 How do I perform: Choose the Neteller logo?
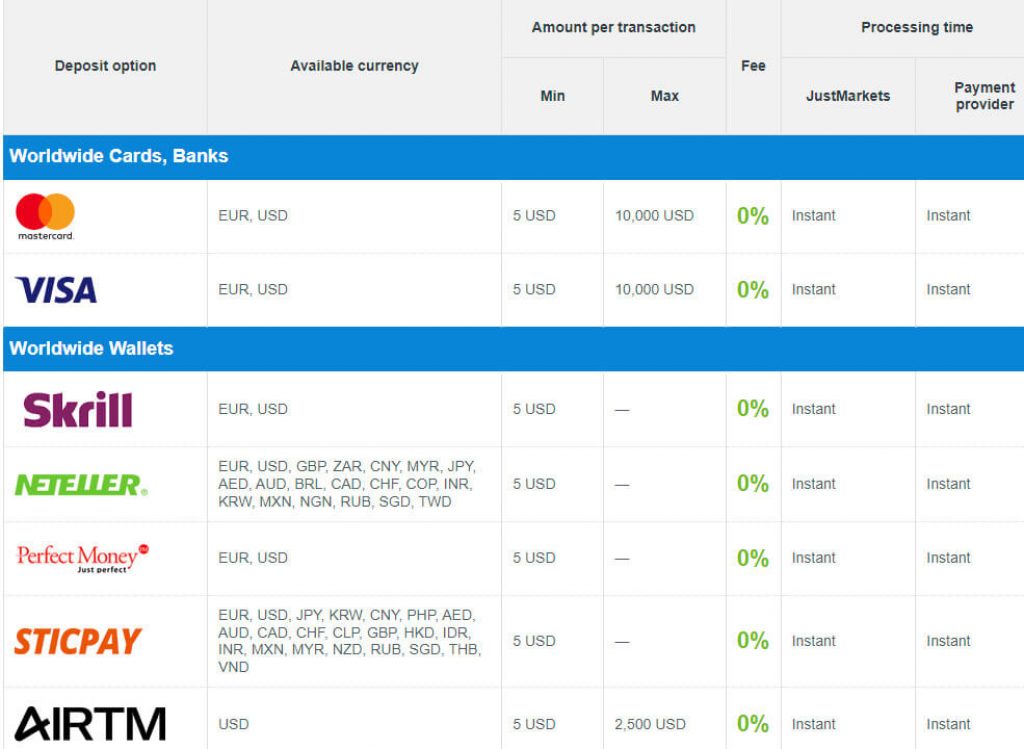81,485
